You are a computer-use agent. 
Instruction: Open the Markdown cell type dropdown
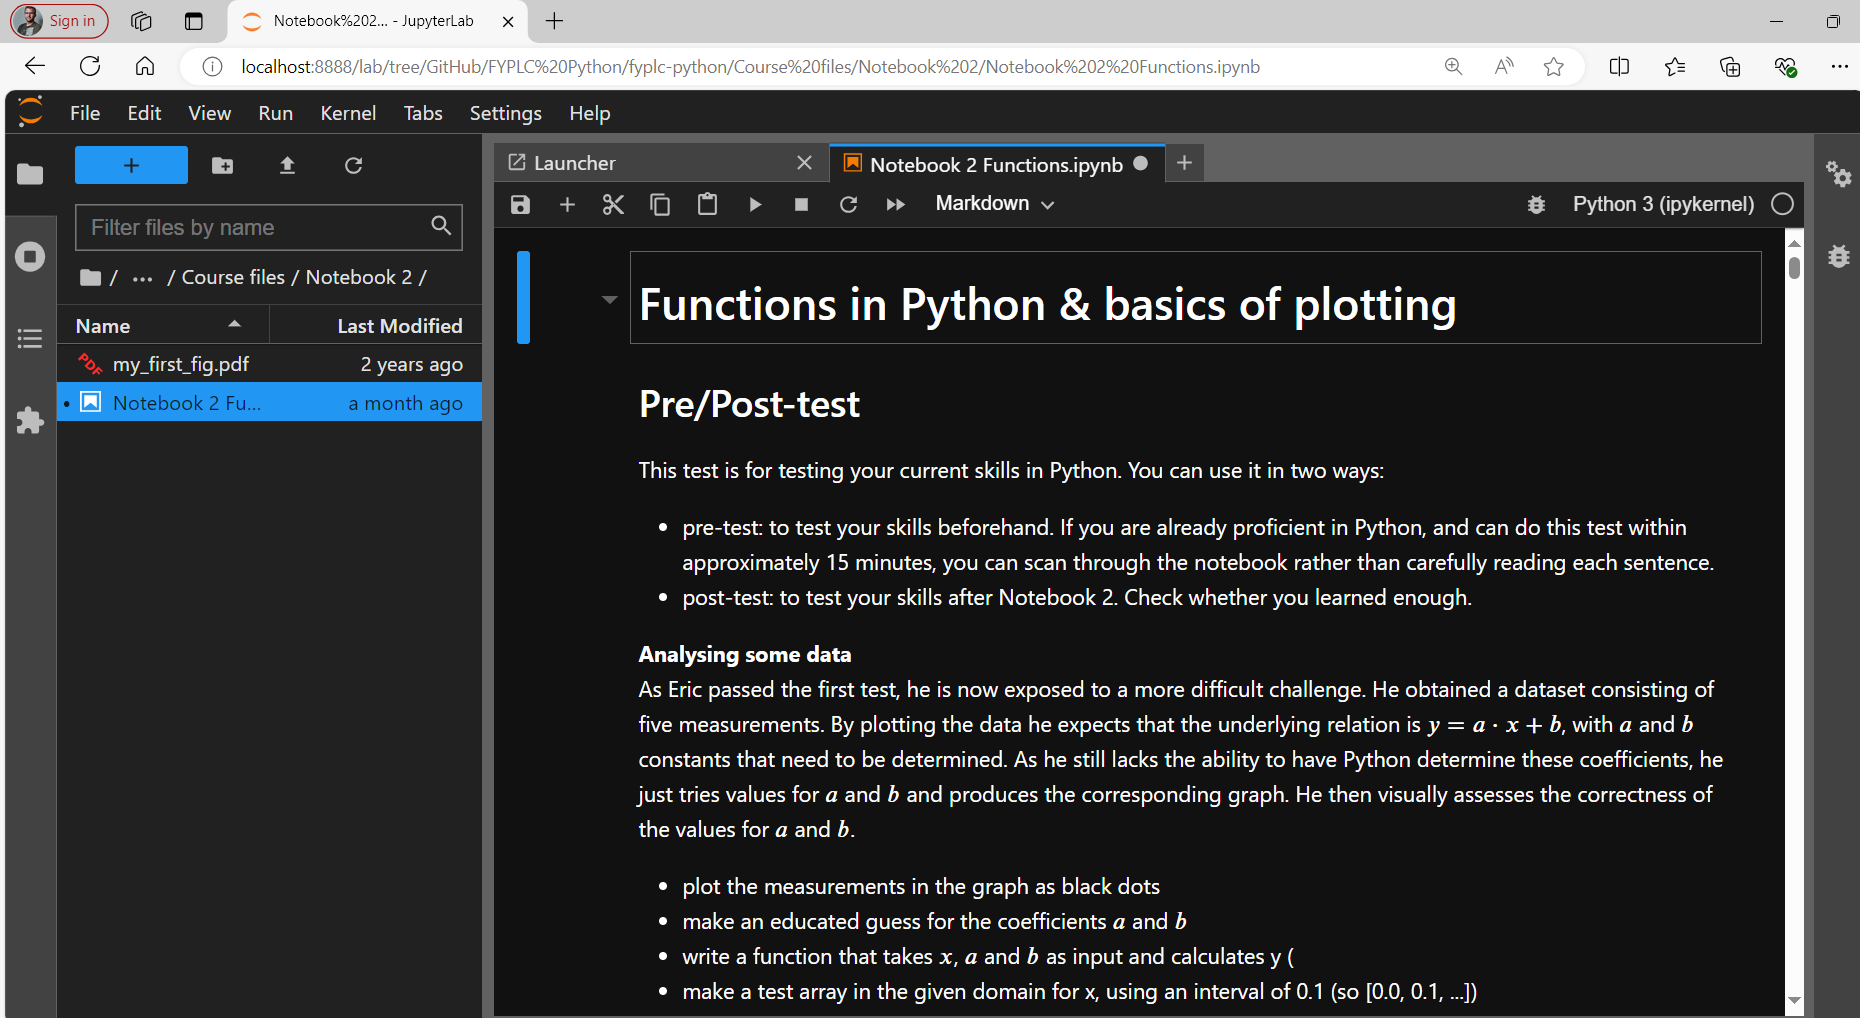point(994,204)
